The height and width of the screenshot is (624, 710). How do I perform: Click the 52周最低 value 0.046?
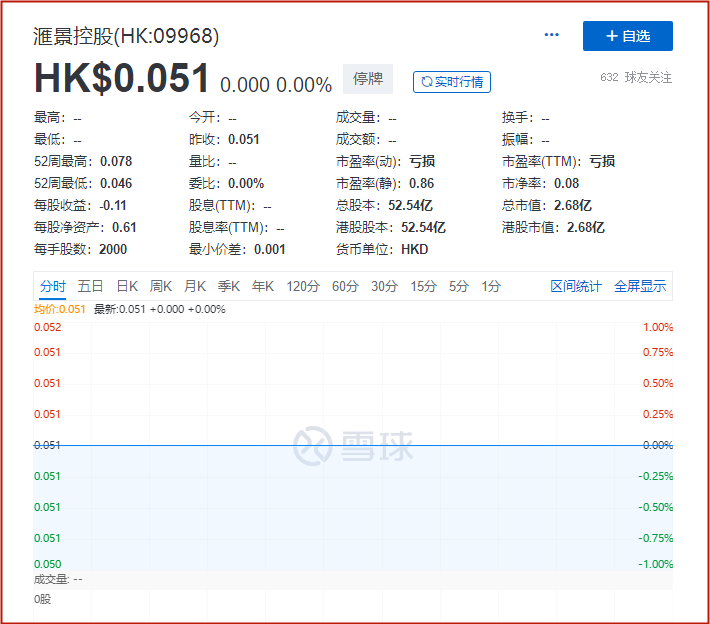116,183
